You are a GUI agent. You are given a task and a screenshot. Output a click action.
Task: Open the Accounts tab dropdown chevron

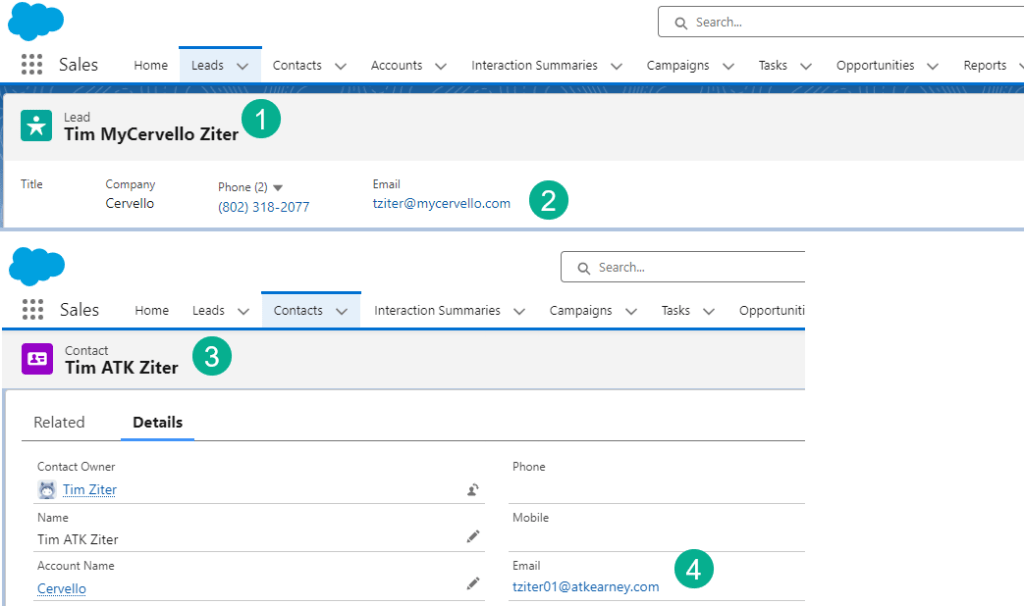(x=440, y=66)
